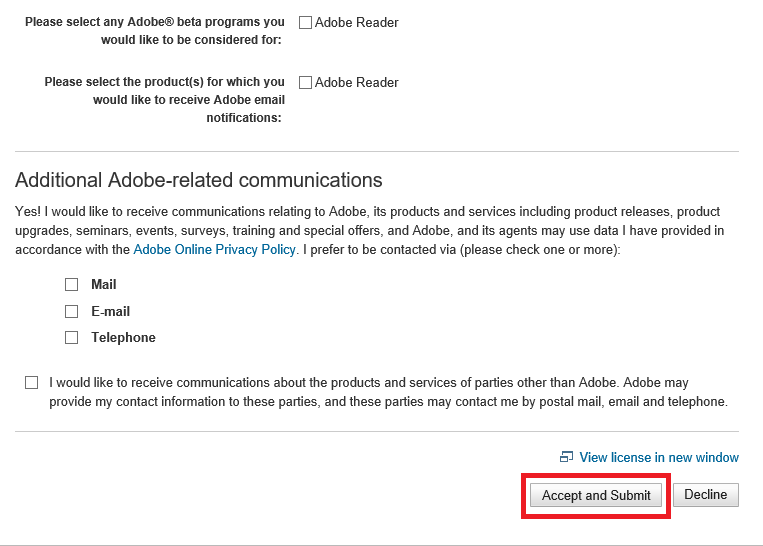Click the View license in new window link

[659, 458]
